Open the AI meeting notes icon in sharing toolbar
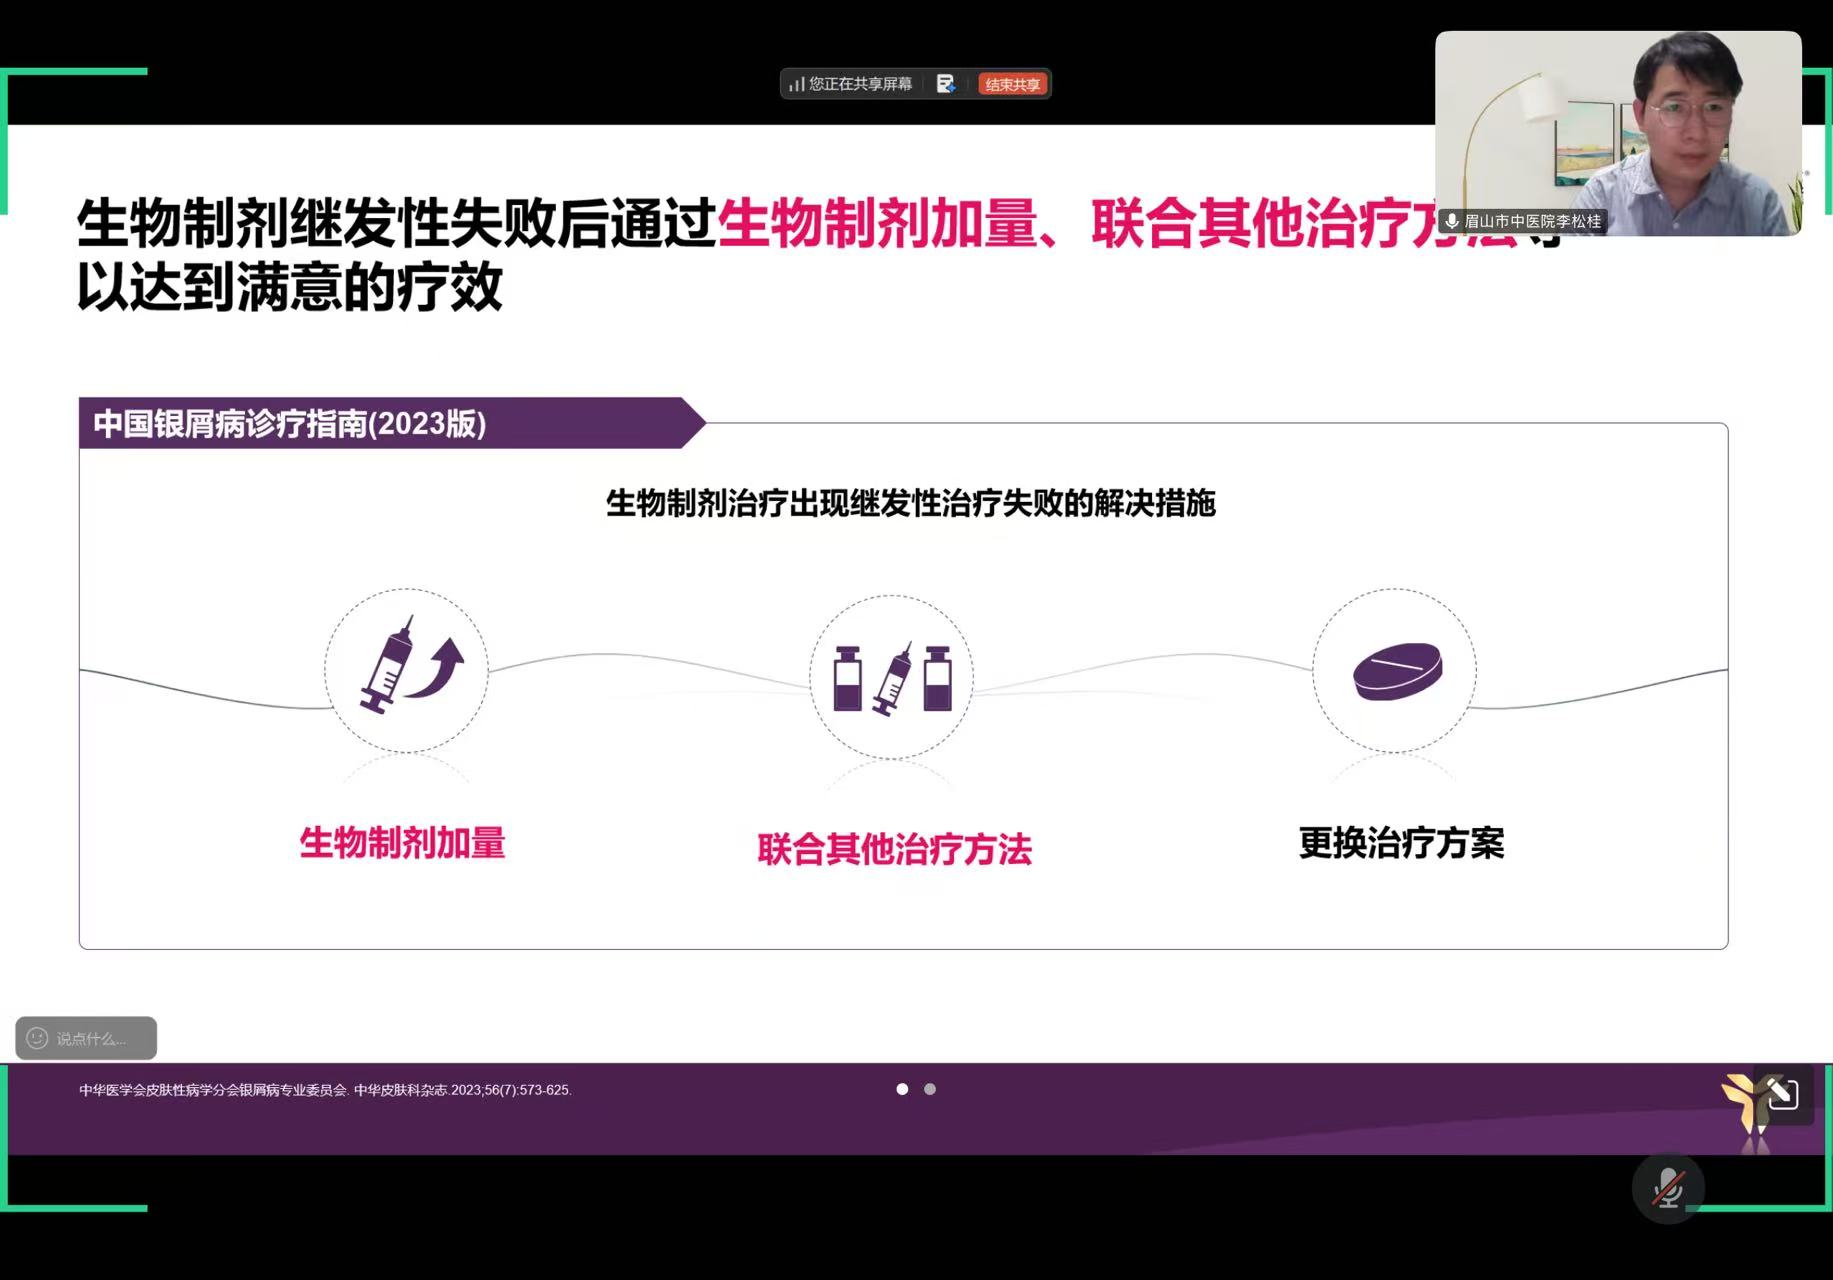 click(x=945, y=84)
